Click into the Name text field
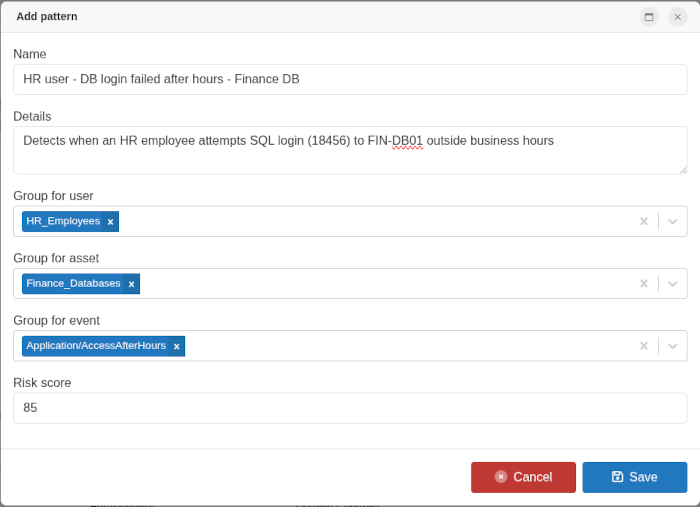Image resolution: width=700 pixels, height=507 pixels. pyautogui.click(x=350, y=79)
